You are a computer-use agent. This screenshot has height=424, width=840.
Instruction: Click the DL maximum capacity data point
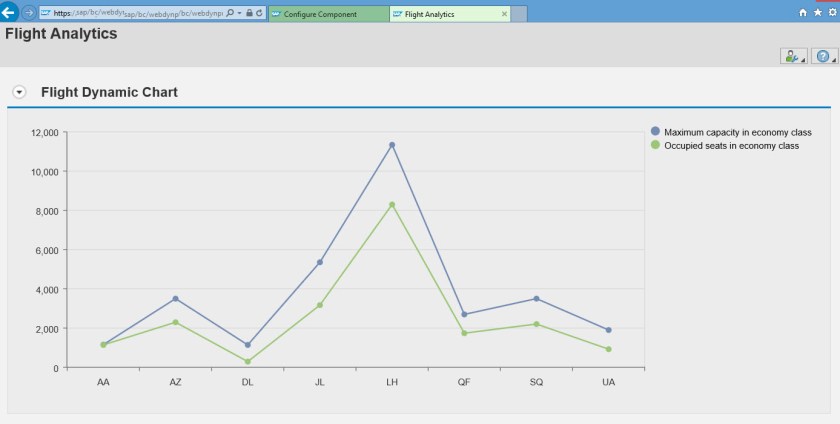point(248,345)
